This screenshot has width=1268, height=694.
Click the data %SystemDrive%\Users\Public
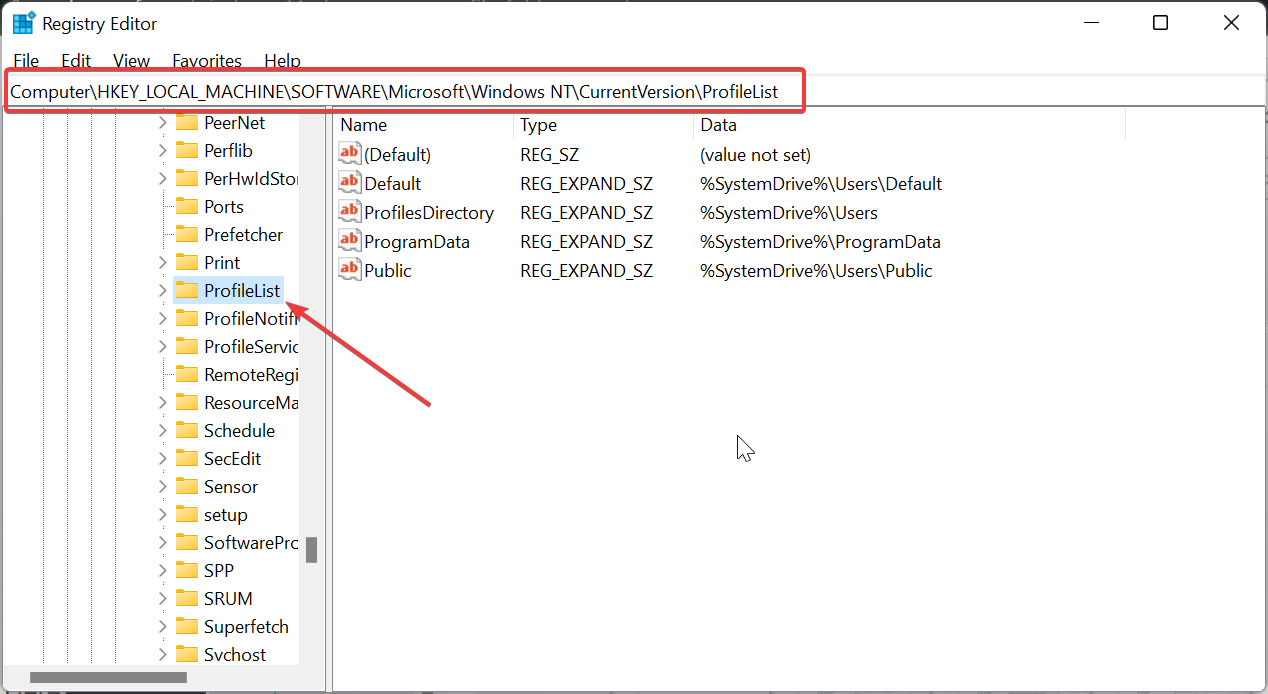tap(816, 271)
